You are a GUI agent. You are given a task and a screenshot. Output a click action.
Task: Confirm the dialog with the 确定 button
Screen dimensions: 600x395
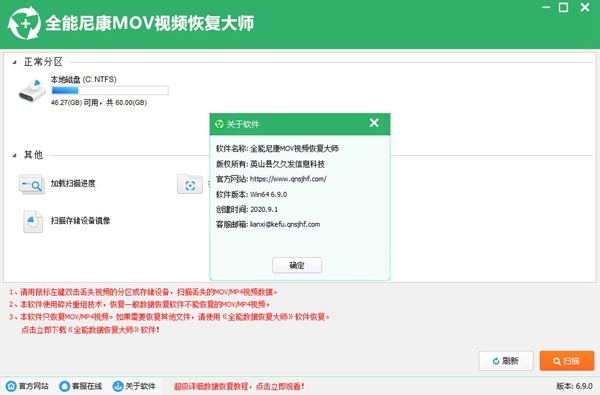click(297, 265)
